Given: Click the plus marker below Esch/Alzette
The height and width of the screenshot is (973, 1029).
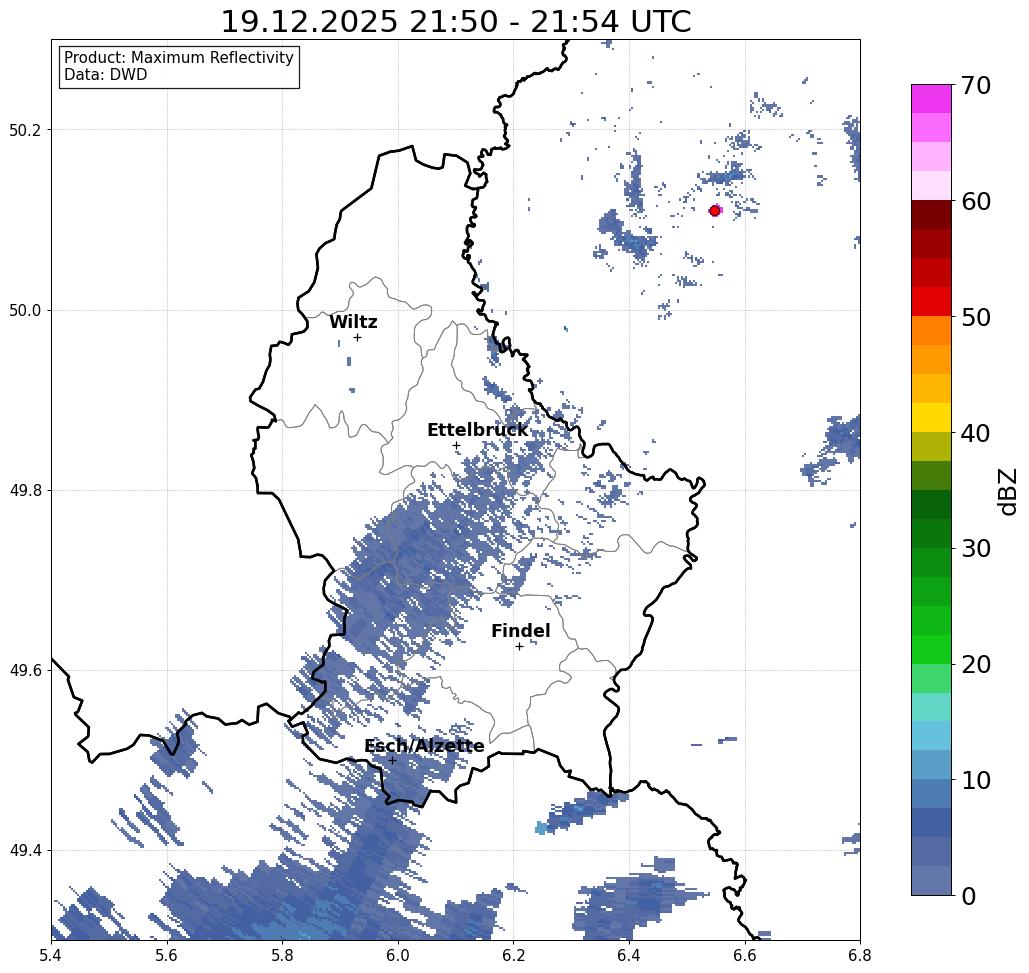Looking at the screenshot, I should pos(392,760).
